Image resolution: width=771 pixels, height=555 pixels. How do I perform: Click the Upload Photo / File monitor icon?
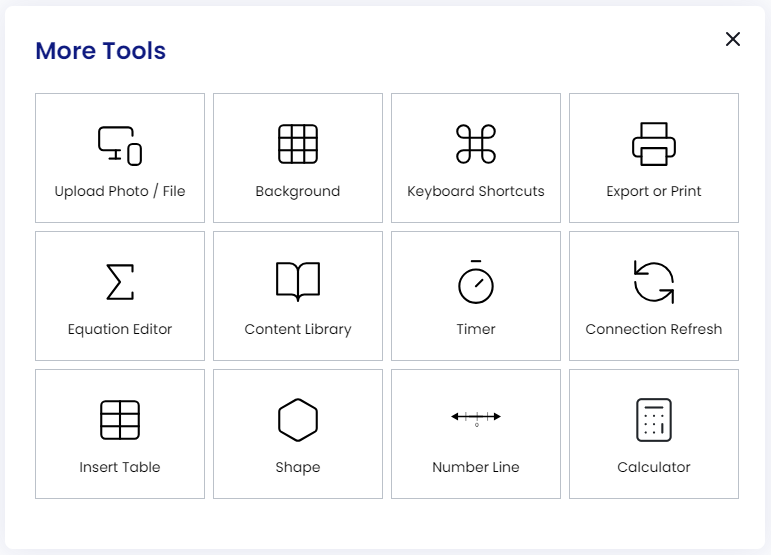point(120,145)
